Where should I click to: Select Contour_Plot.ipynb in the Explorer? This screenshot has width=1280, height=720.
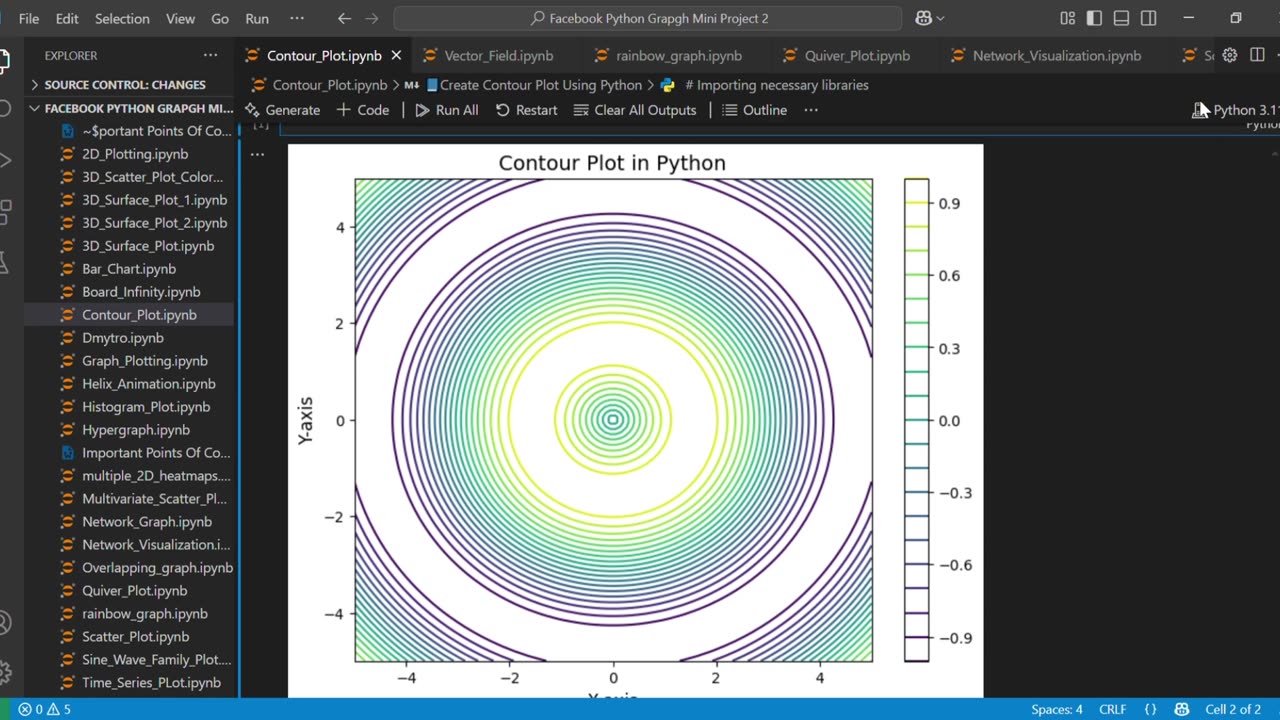pyautogui.click(x=139, y=315)
